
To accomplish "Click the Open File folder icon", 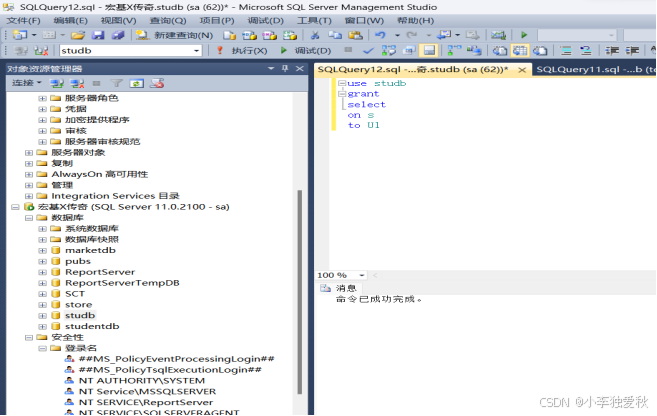I will [x=78, y=35].
